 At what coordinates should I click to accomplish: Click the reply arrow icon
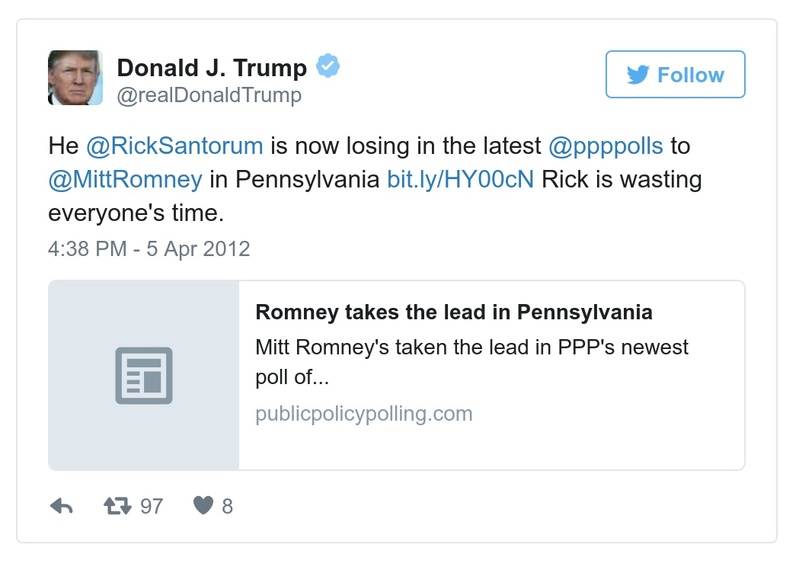tap(61, 507)
